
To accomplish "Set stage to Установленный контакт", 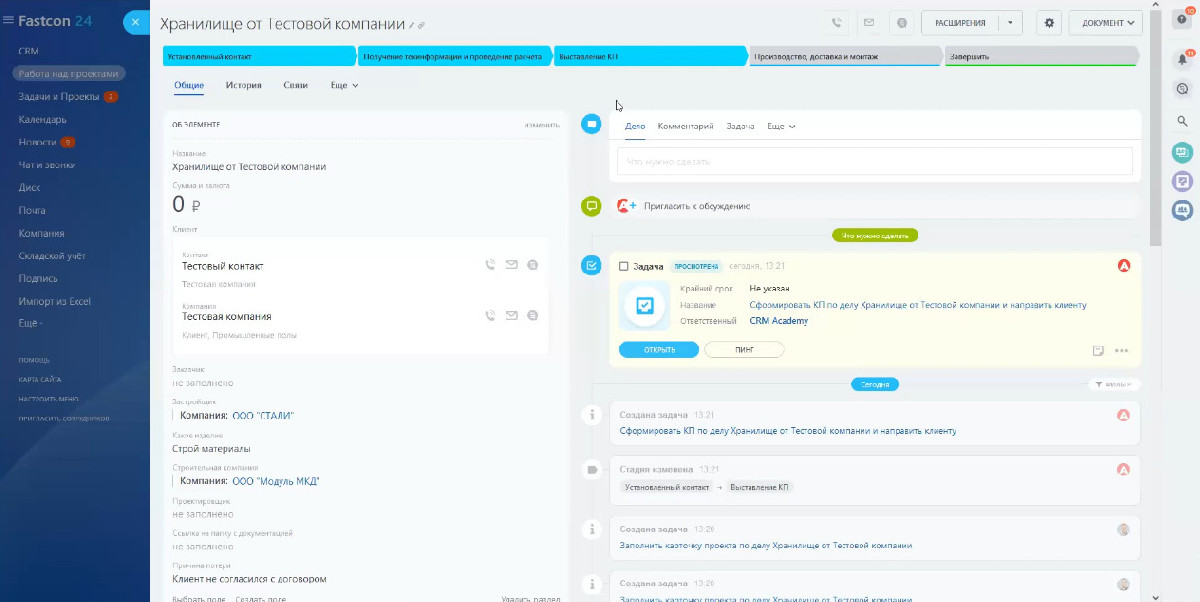I will [258, 56].
